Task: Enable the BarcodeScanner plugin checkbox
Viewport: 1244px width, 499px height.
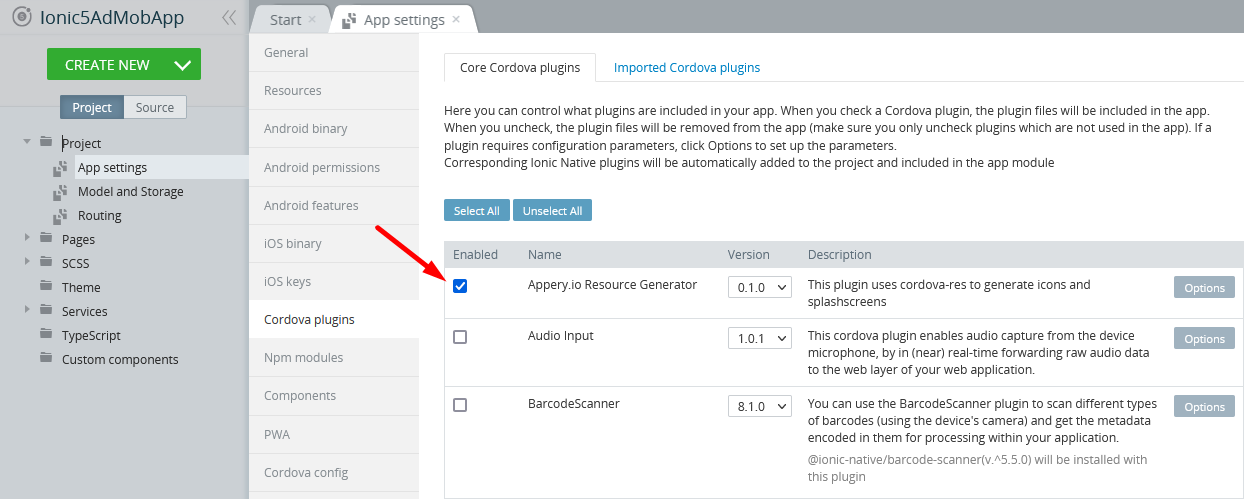Action: coord(460,405)
